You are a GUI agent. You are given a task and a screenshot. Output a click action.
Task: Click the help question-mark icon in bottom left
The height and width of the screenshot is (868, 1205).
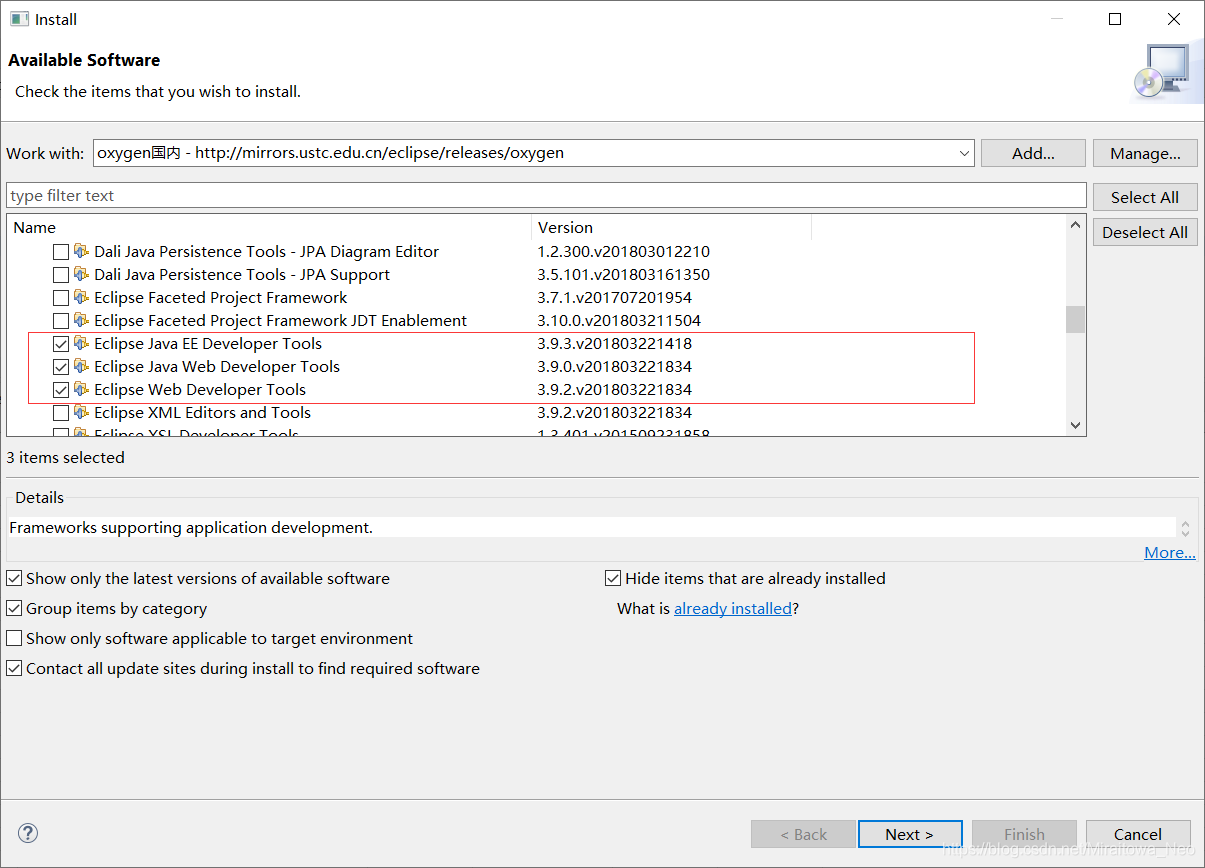28,833
